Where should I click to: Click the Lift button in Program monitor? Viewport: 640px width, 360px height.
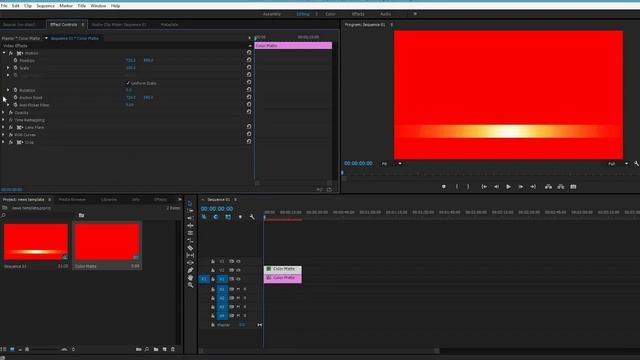(x=548, y=187)
